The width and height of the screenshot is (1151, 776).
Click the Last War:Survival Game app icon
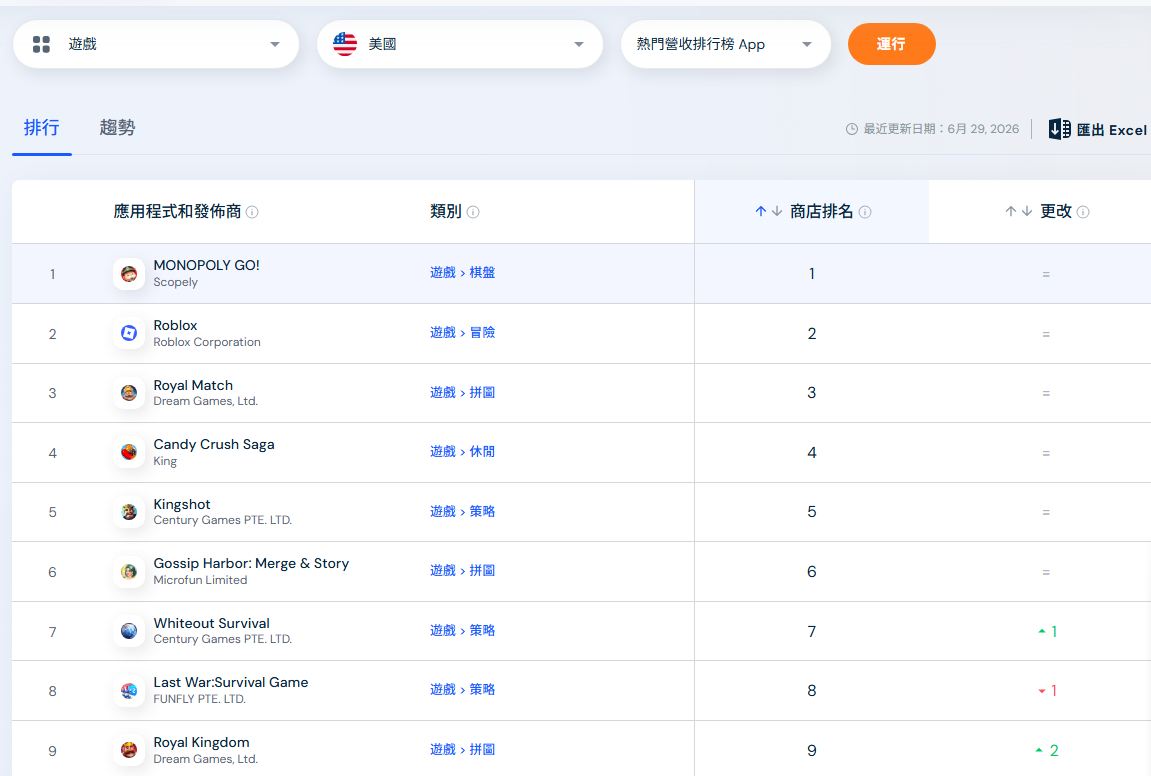(x=128, y=690)
